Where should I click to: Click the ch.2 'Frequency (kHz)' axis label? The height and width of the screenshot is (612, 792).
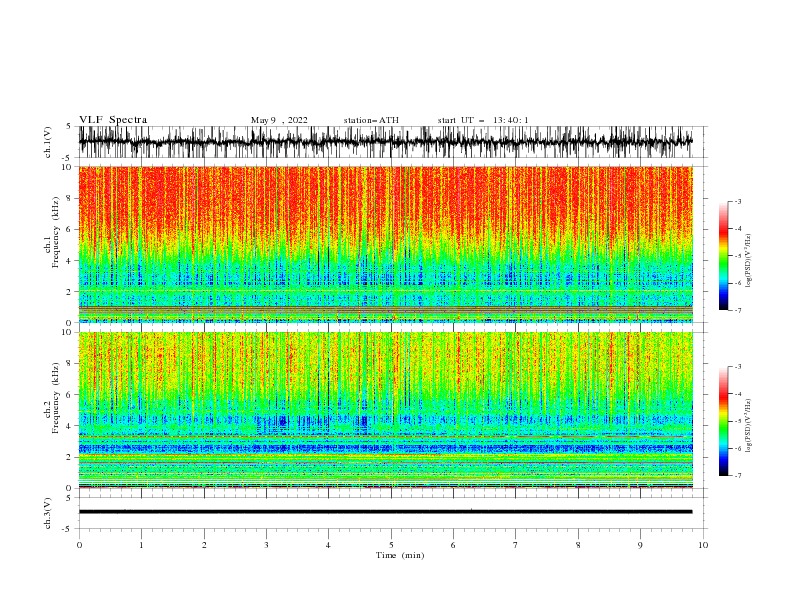coord(56,397)
